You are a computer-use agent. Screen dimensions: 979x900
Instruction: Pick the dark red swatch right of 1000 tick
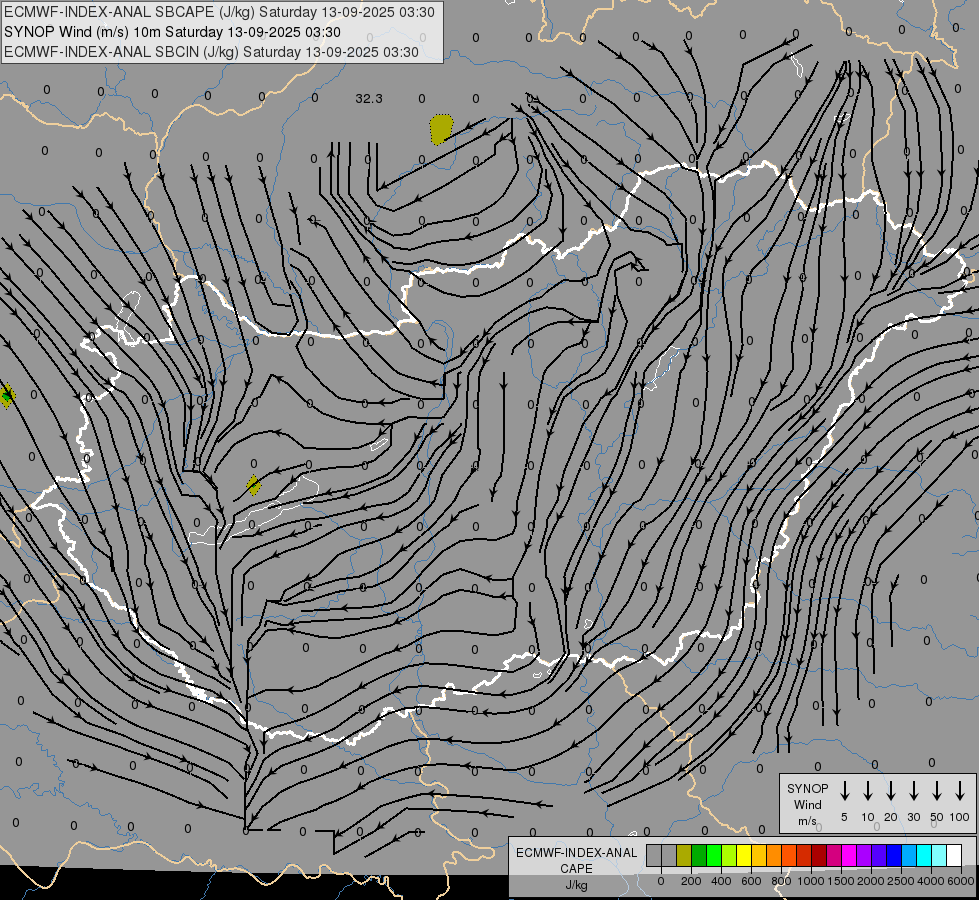click(819, 855)
